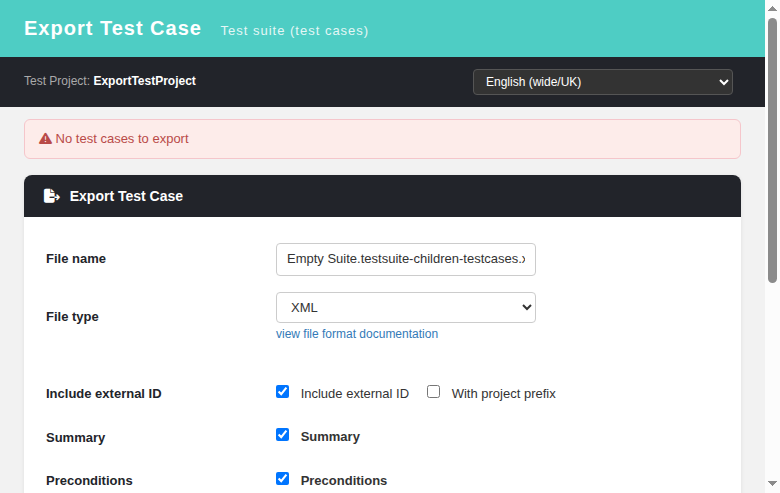The width and height of the screenshot is (780, 493).
Task: Open view file format documentation link
Action: pos(357,334)
